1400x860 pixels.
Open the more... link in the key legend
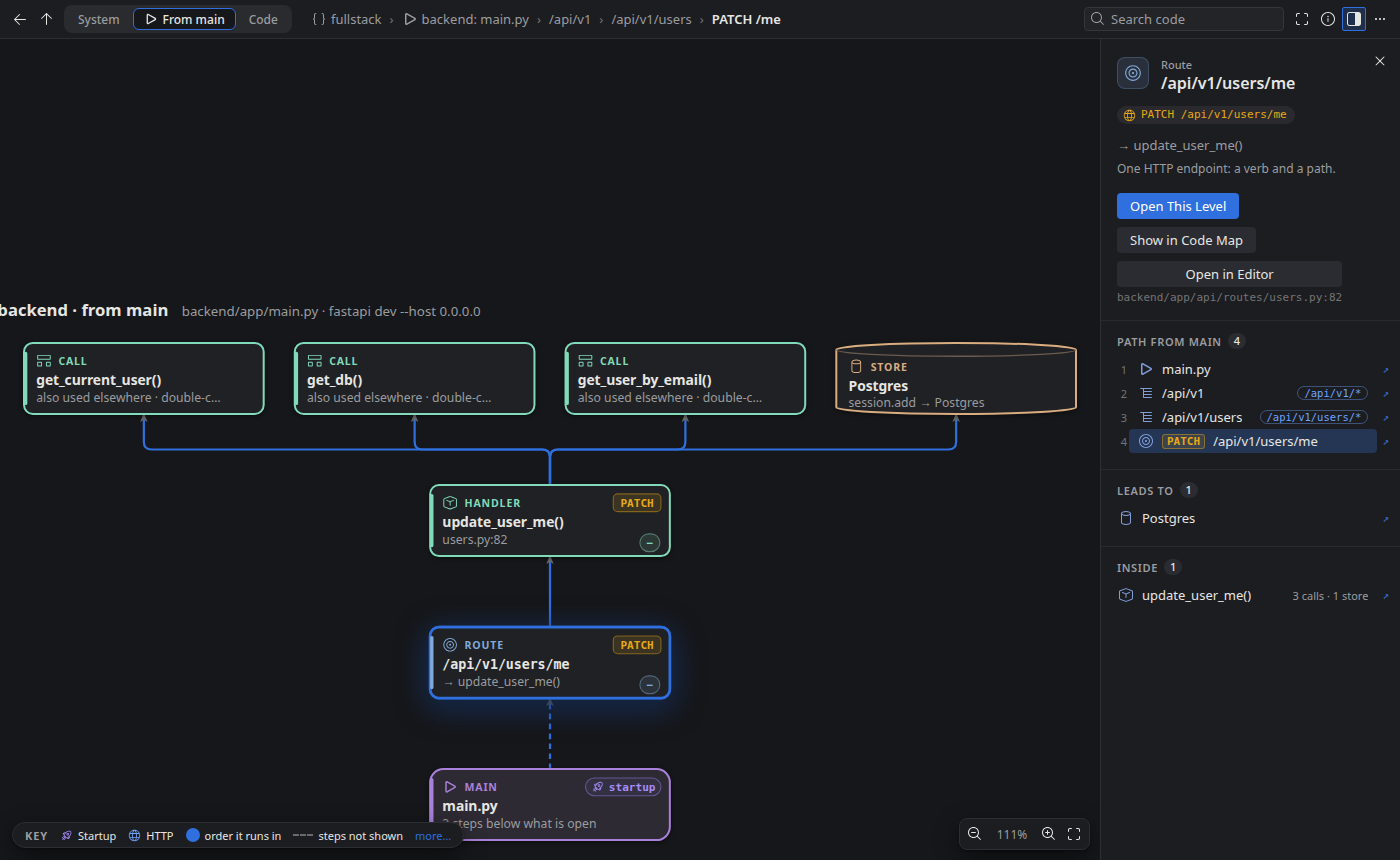(433, 836)
